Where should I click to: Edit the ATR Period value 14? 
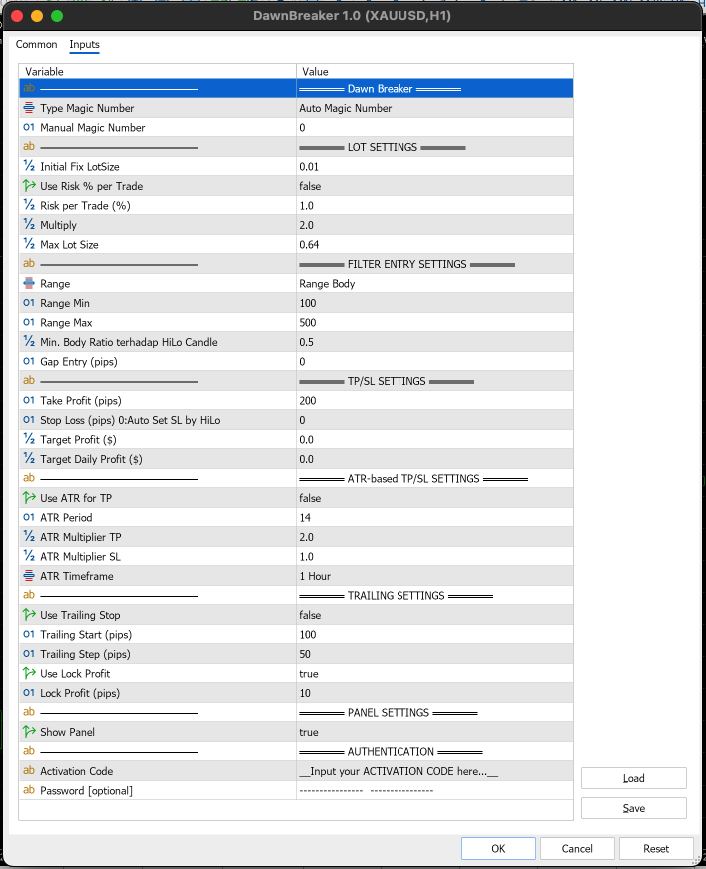tap(434, 517)
